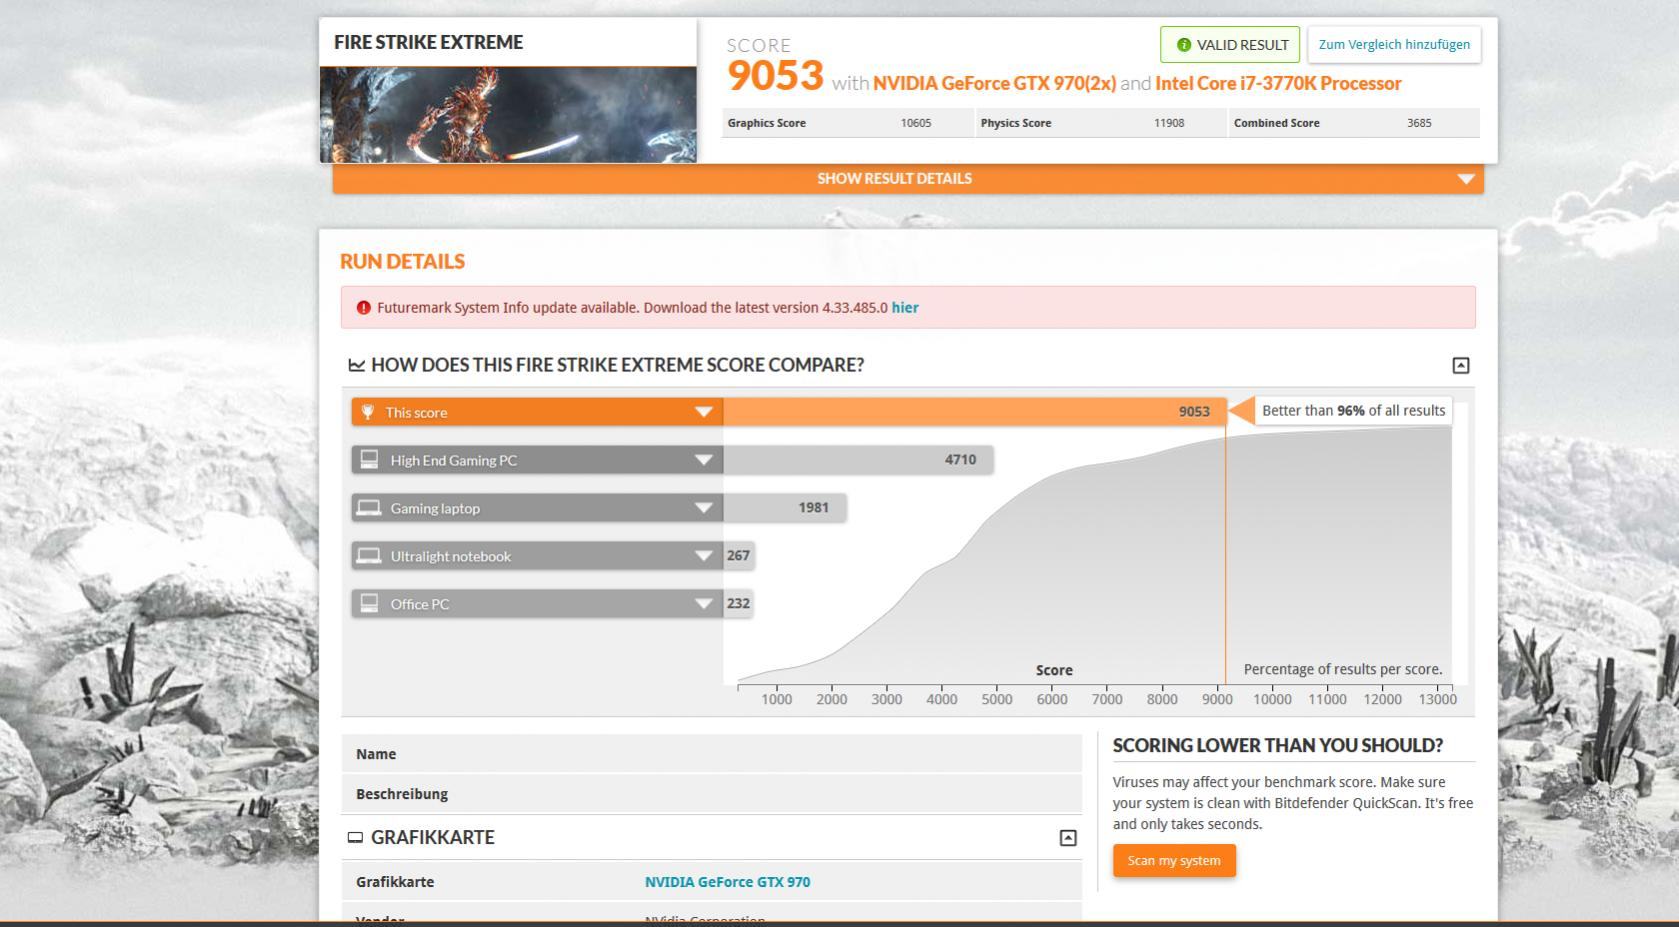Viewport: 1679px width, 927px height.
Task: Click the trophy icon on This score row
Action: click(367, 412)
